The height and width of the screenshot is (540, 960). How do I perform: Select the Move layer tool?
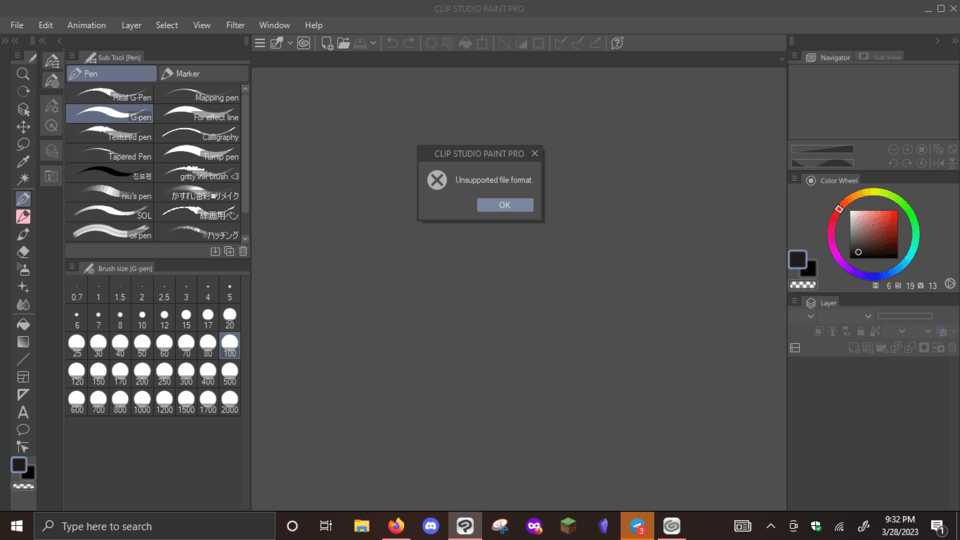click(23, 127)
